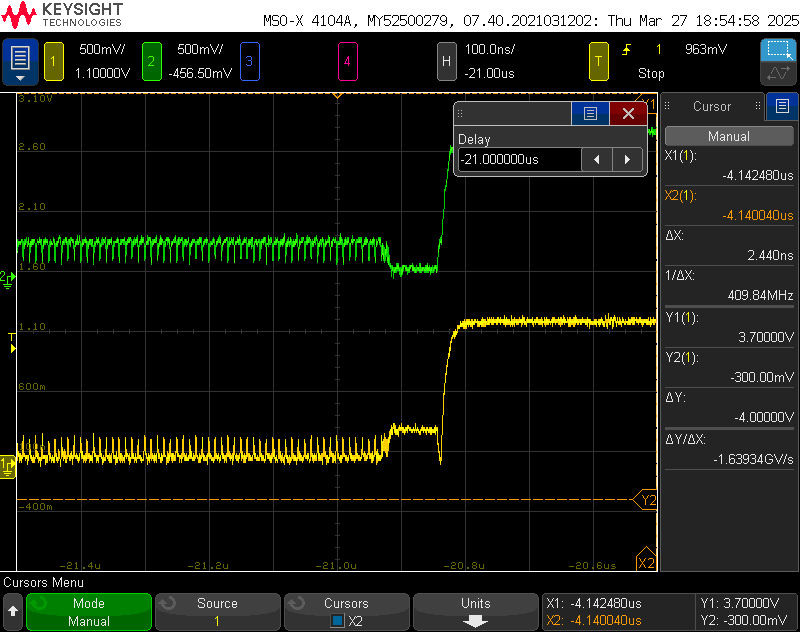800x632 pixels.
Task: Open the main menu icon at top left
Action: pos(20,61)
